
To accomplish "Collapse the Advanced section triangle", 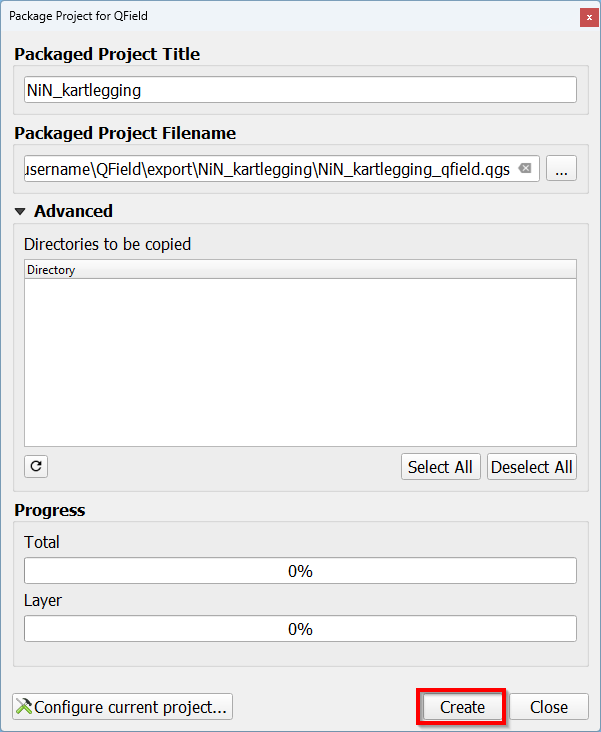I will coord(20,211).
